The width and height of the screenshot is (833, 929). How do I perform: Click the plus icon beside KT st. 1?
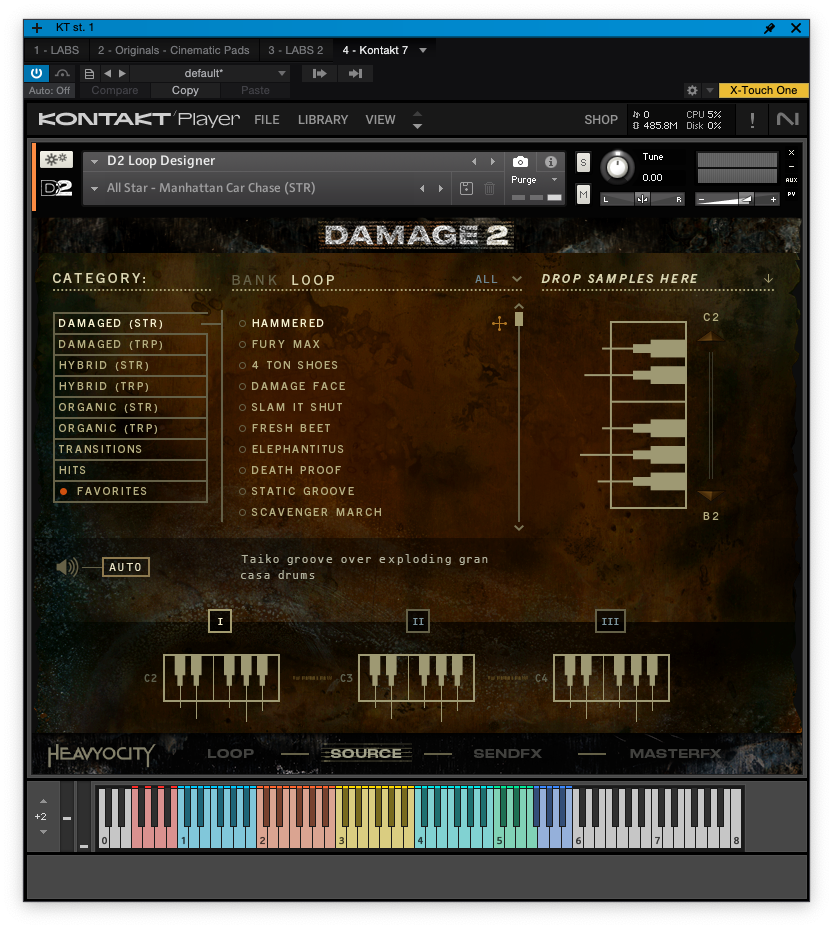[x=37, y=28]
